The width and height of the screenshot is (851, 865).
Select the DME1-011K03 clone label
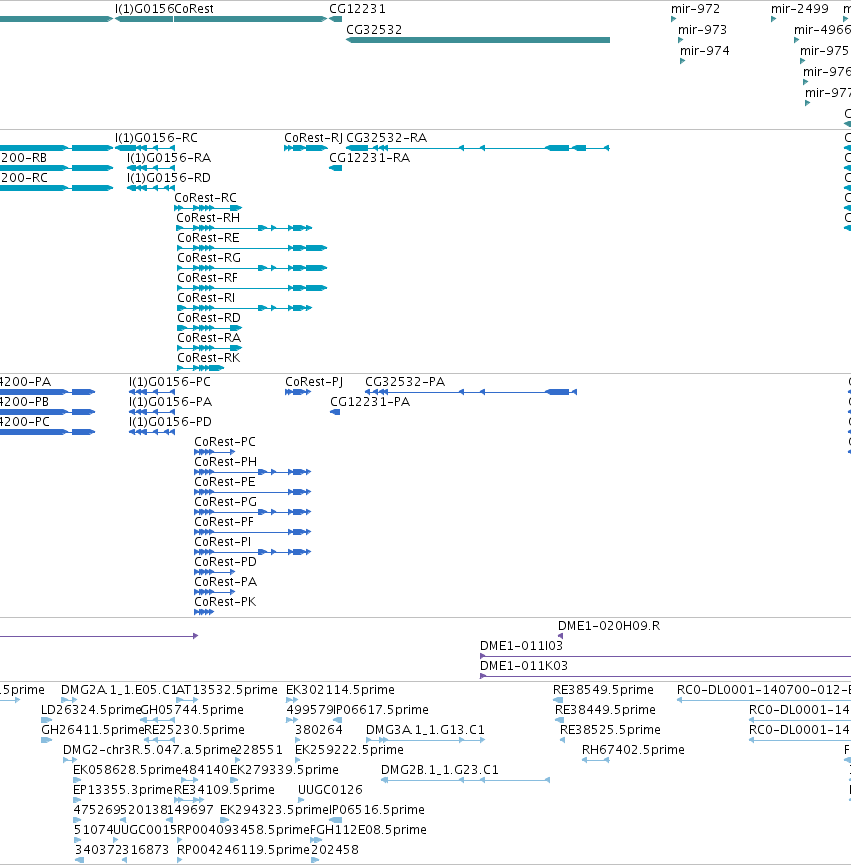pos(524,665)
